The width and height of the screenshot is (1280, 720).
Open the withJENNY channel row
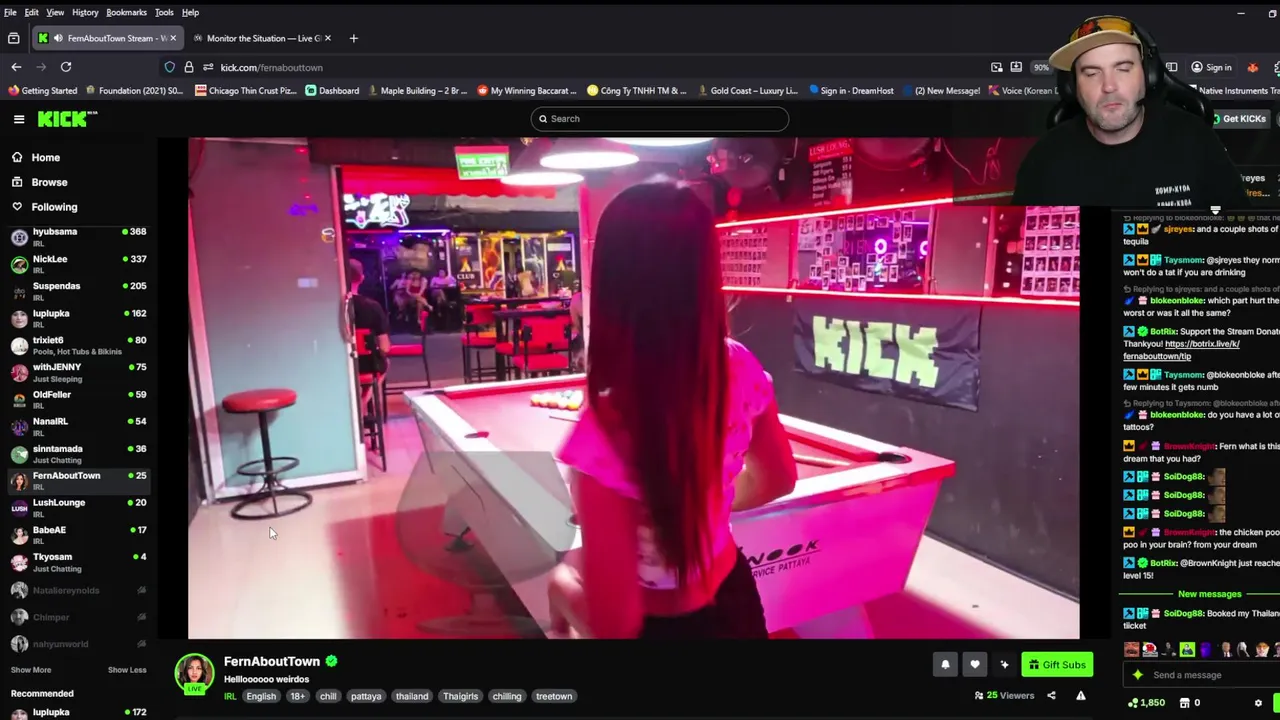tap(78, 373)
